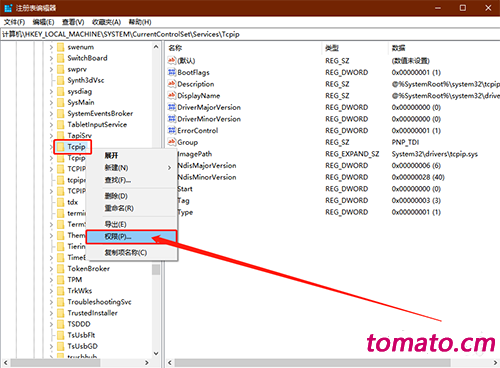Click the registry path address bar

point(250,34)
